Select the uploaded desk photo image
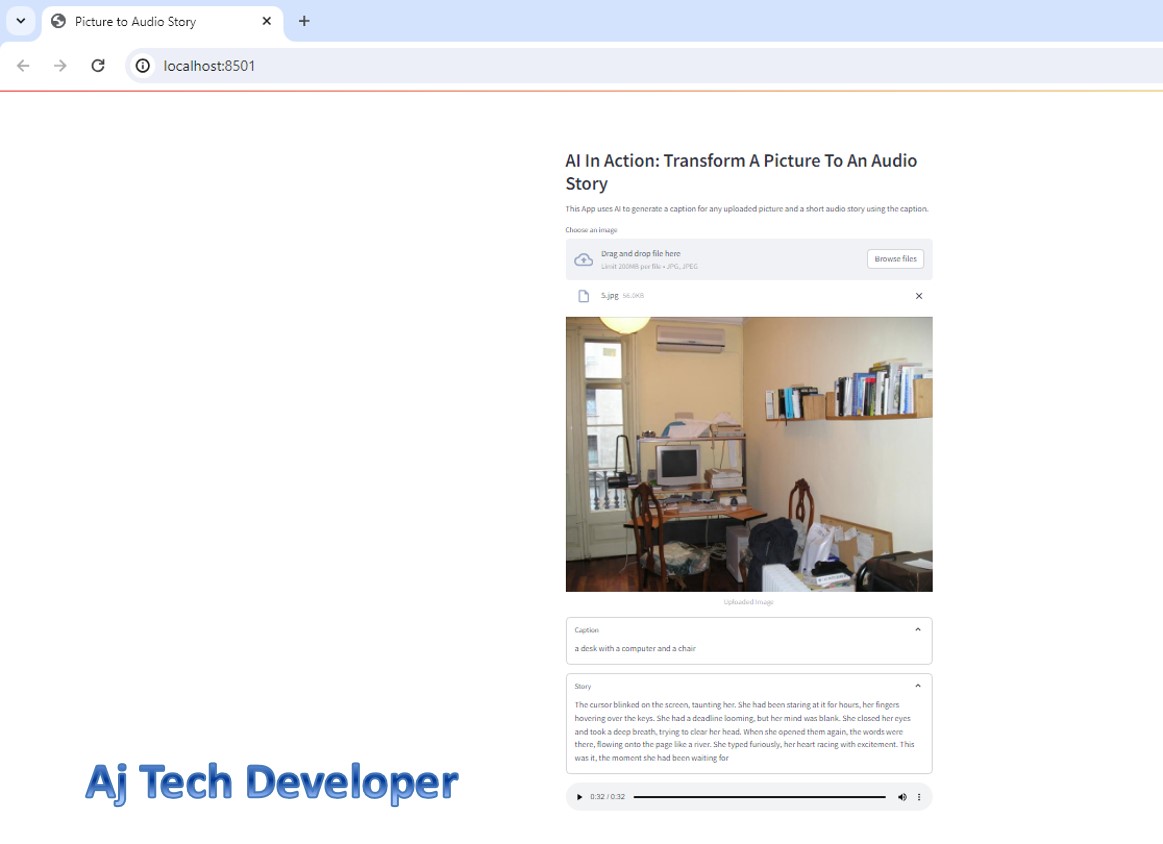Viewport: 1163px width, 844px height. click(x=748, y=453)
